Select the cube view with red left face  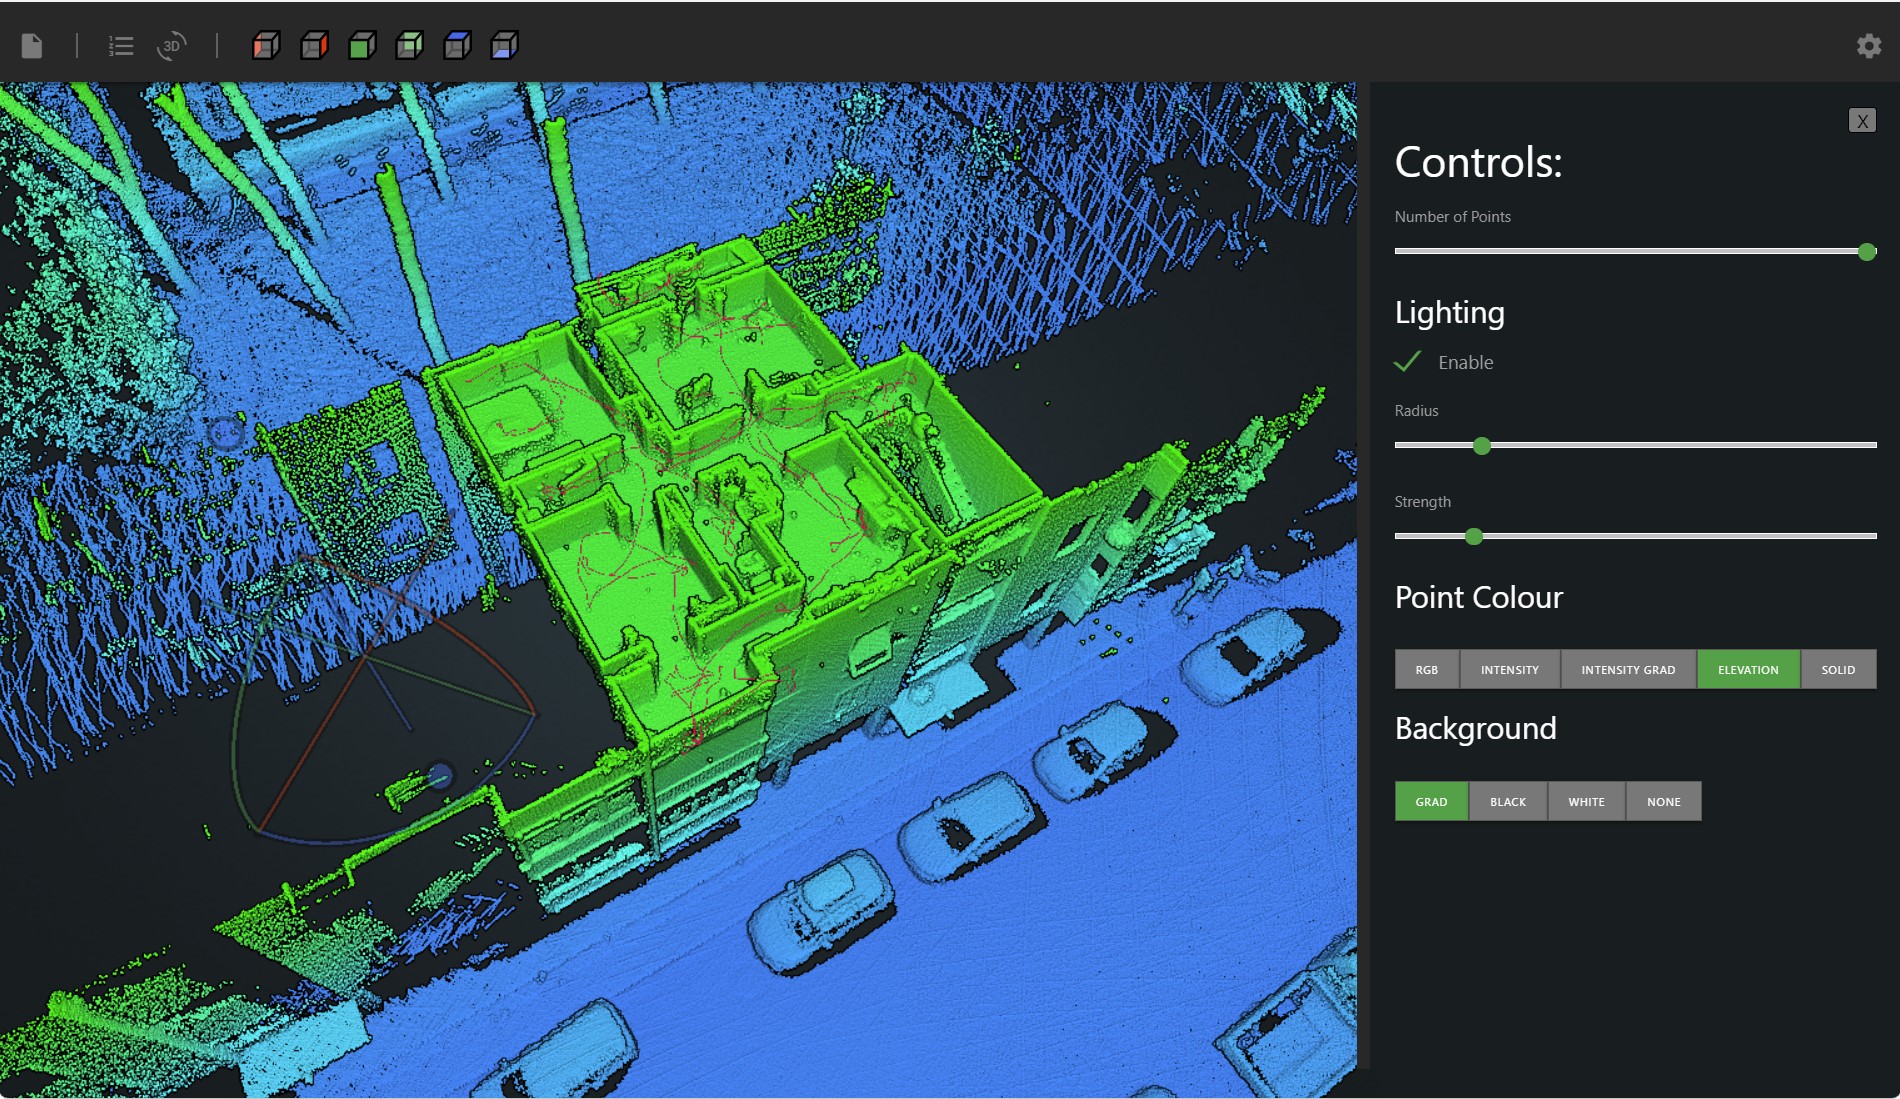(x=266, y=45)
